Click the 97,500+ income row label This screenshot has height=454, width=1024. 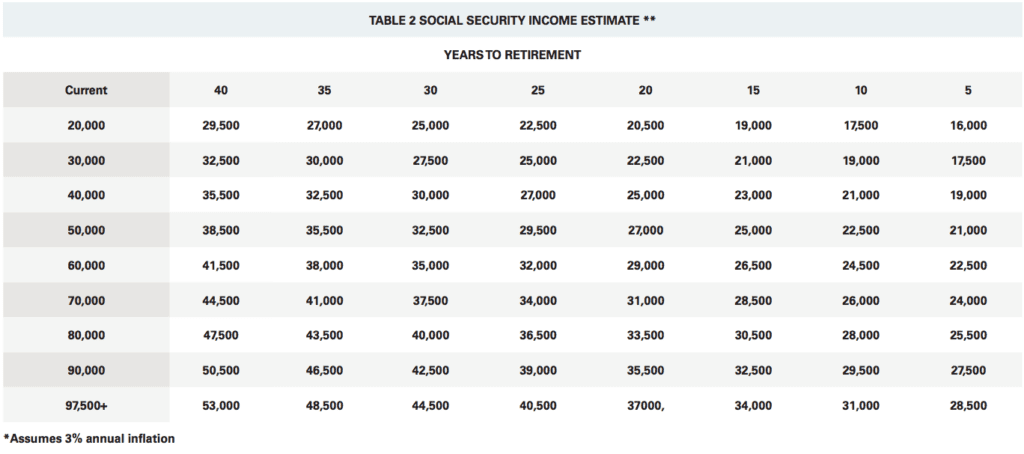point(86,406)
